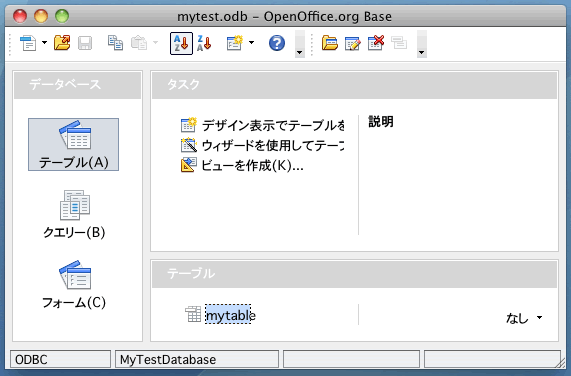
Task: Toggle Sort Ascending A-Z button
Action: [x=181, y=43]
